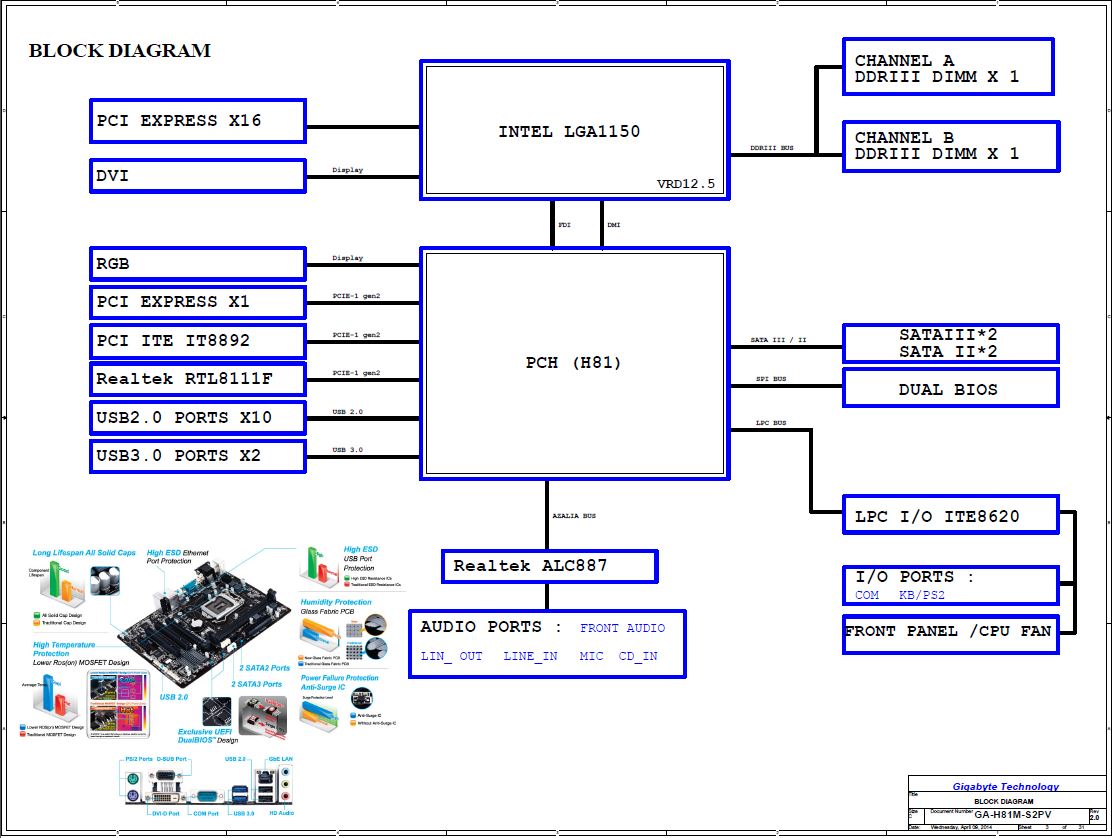Click the "Power Failure Protection" caption
Viewport: 1115px width, 838px height.
[x=339, y=678]
